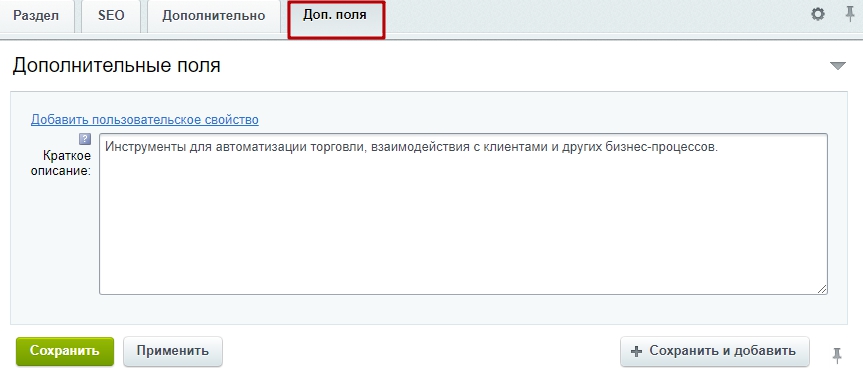Click the Сохранить и добавить button
Viewport: 863px width, 379px height.
click(715, 351)
